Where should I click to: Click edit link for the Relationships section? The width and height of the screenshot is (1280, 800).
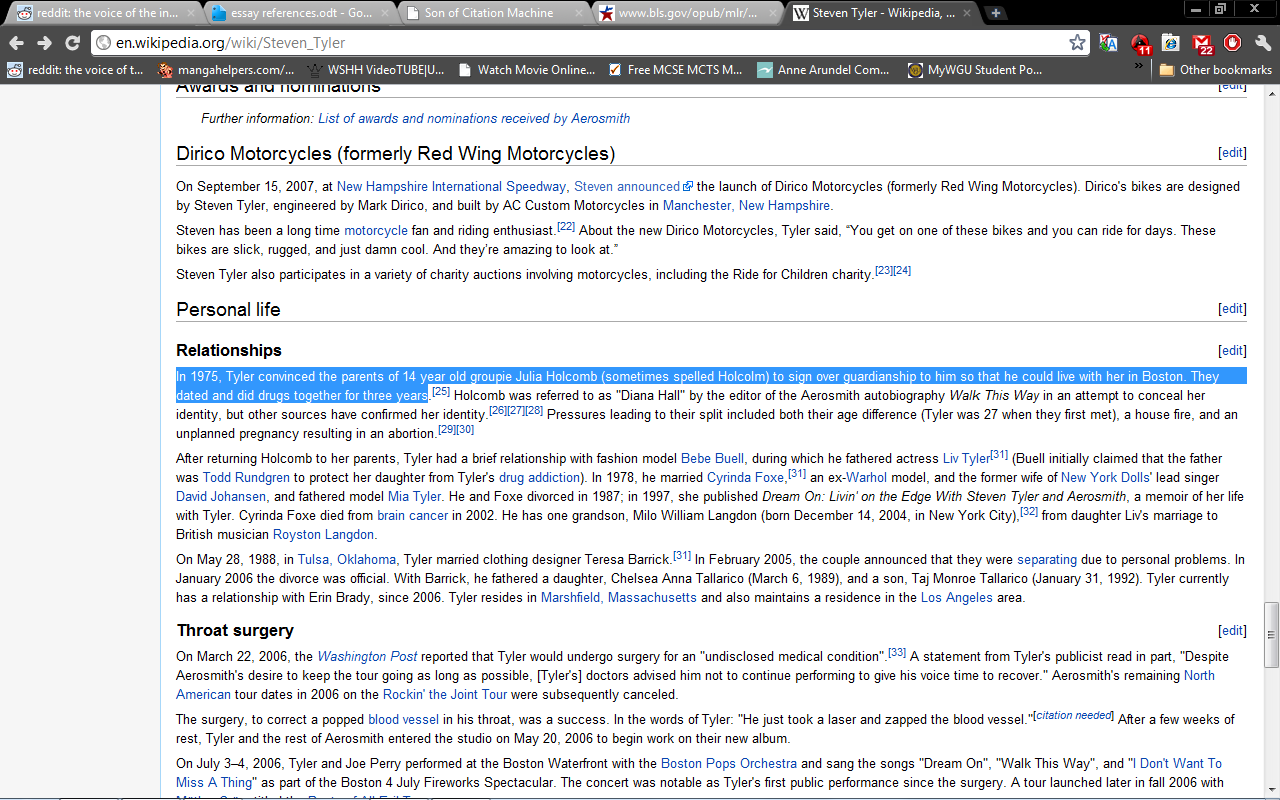tap(1232, 351)
